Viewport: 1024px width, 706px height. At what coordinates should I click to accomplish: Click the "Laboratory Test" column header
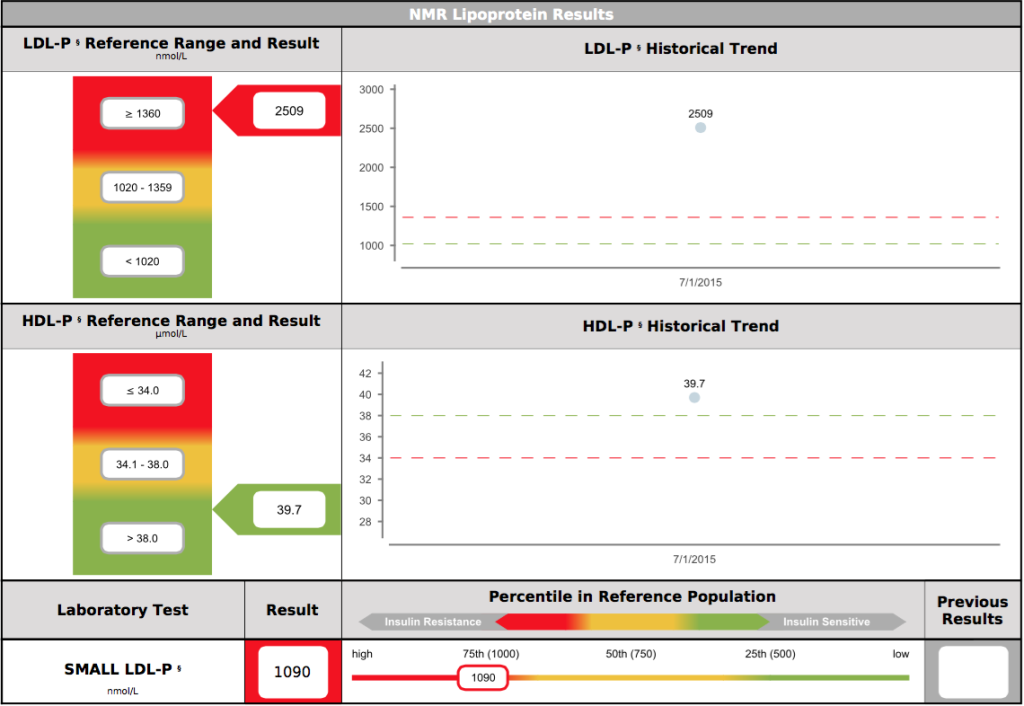click(x=123, y=610)
